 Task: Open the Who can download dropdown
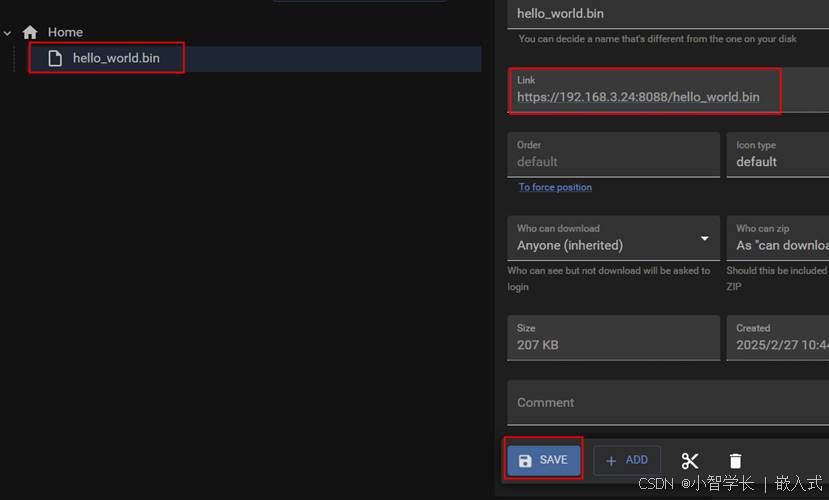pyautogui.click(x=613, y=238)
